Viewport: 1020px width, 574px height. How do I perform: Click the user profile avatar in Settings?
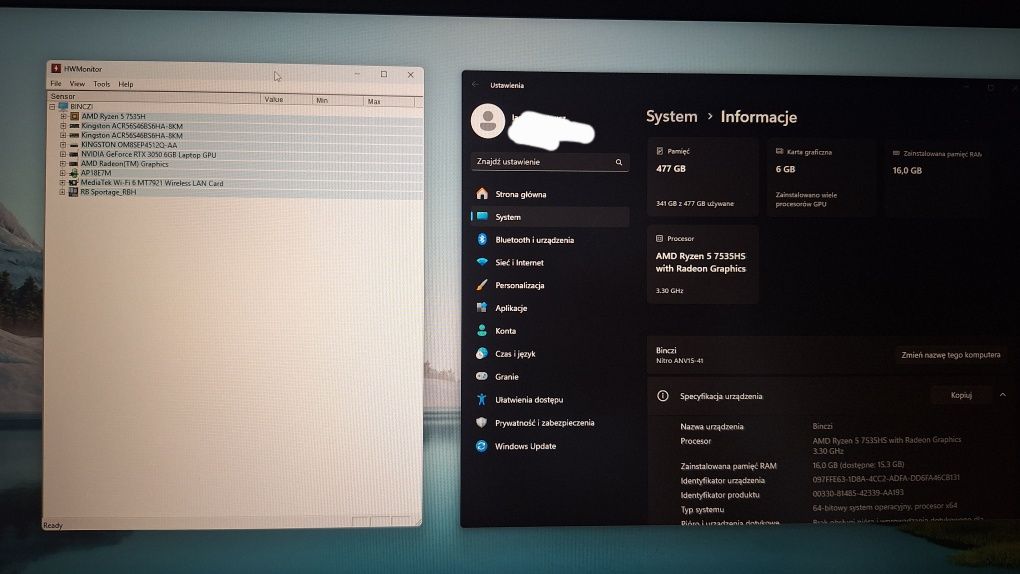[488, 120]
